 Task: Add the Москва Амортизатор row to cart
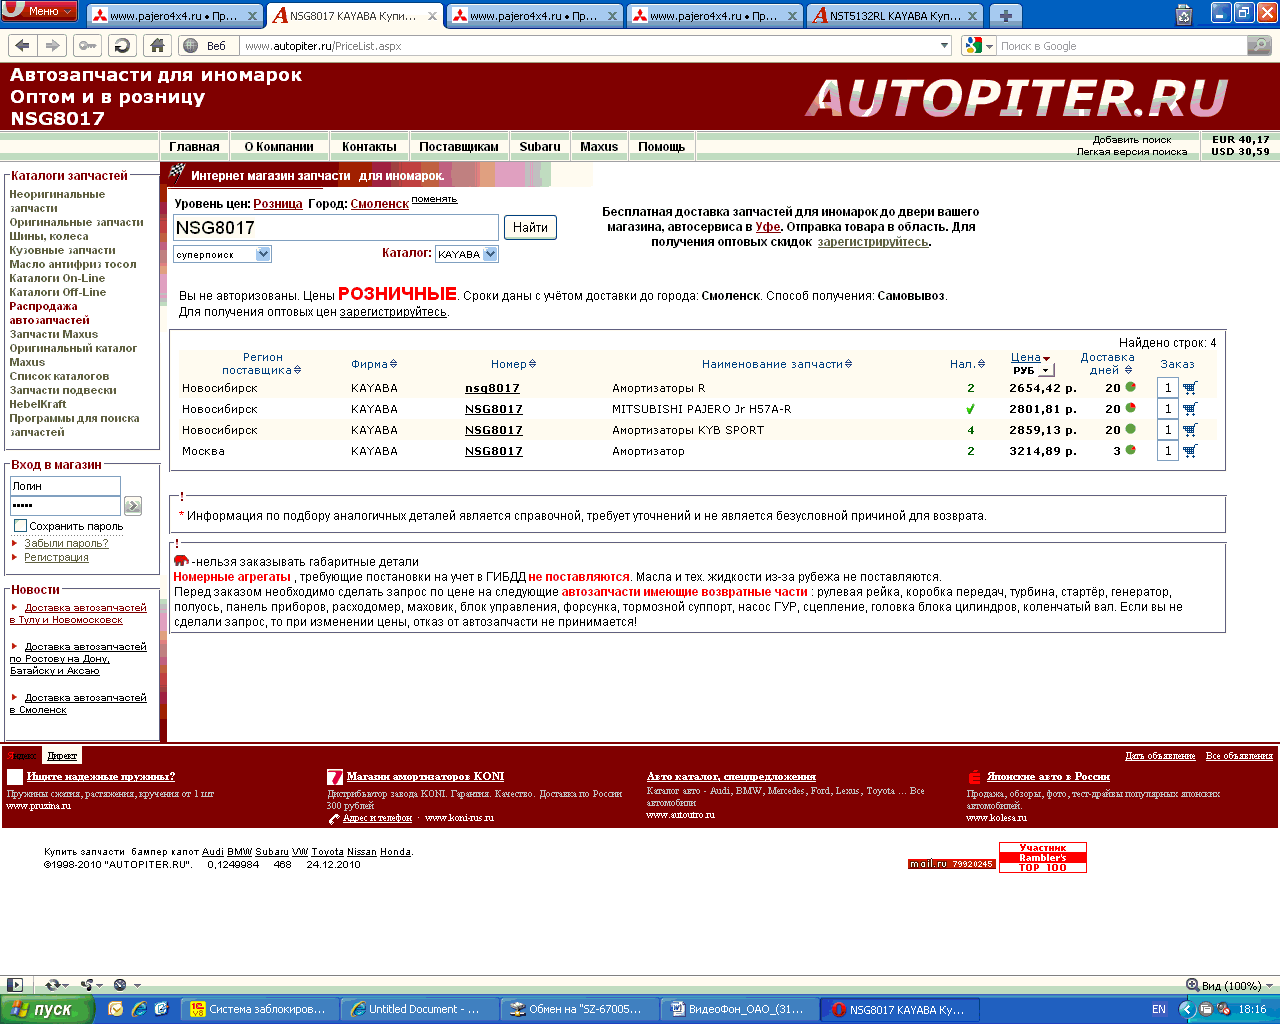pos(1190,451)
